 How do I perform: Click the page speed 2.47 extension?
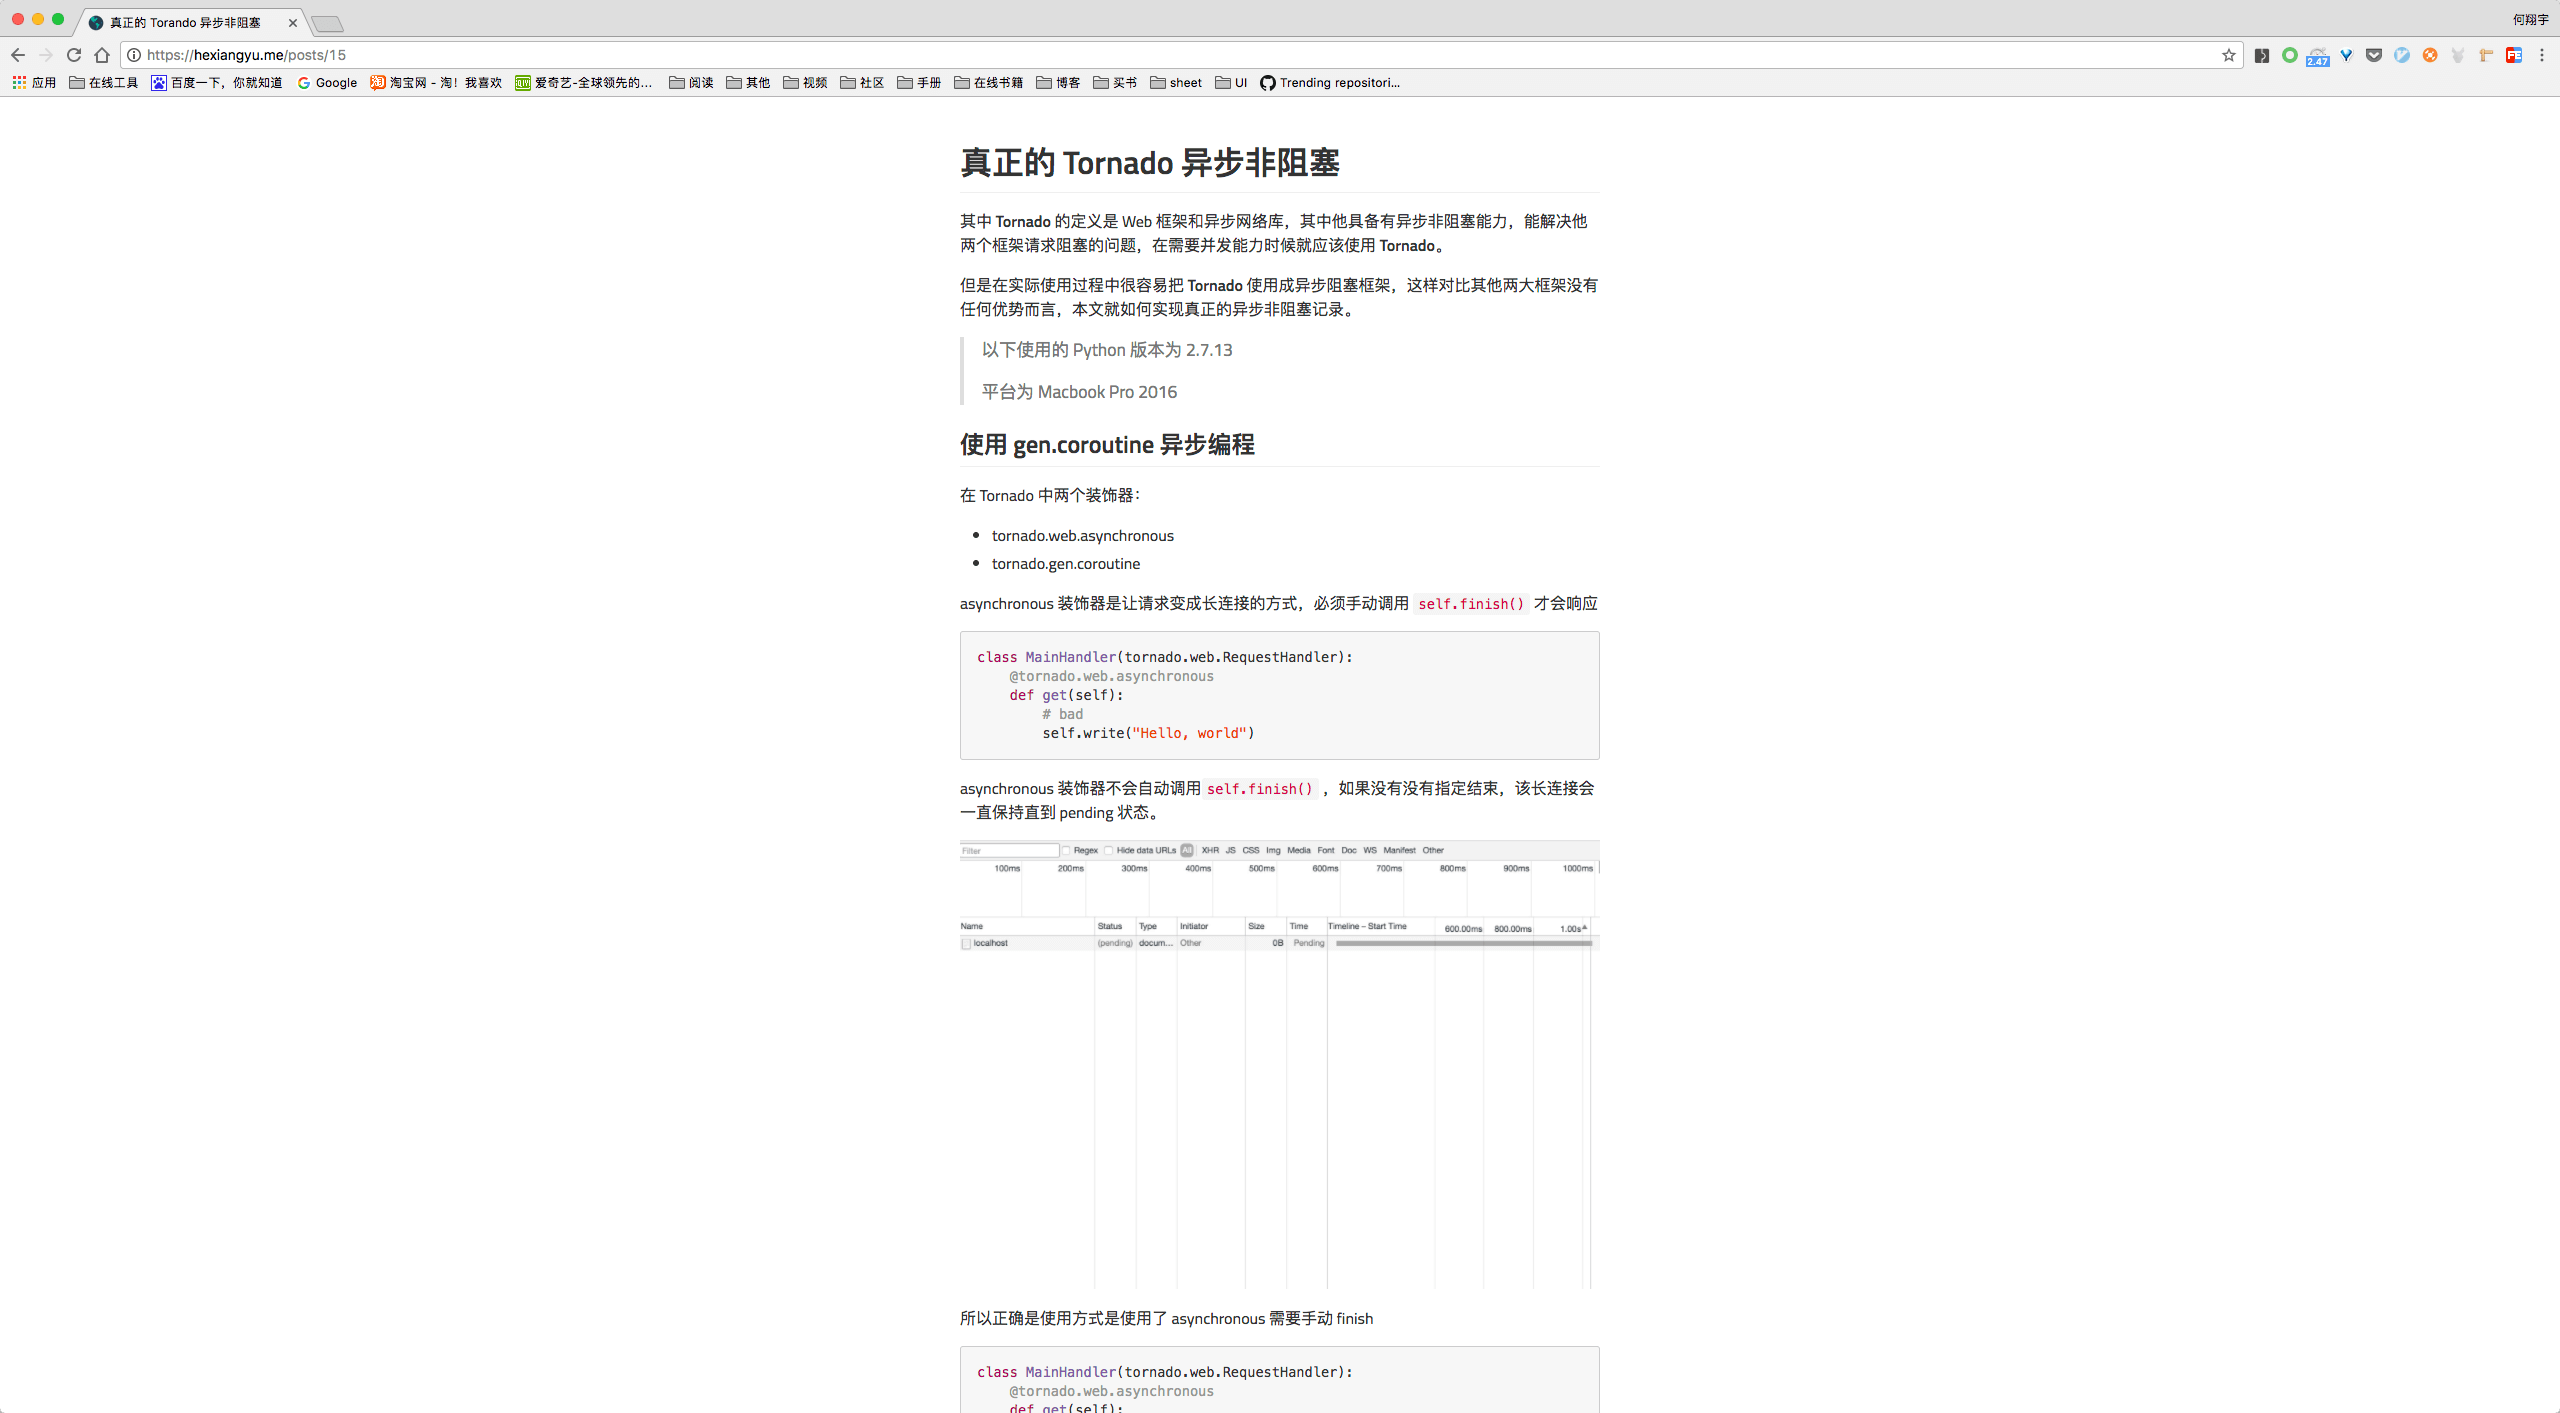[x=2318, y=56]
